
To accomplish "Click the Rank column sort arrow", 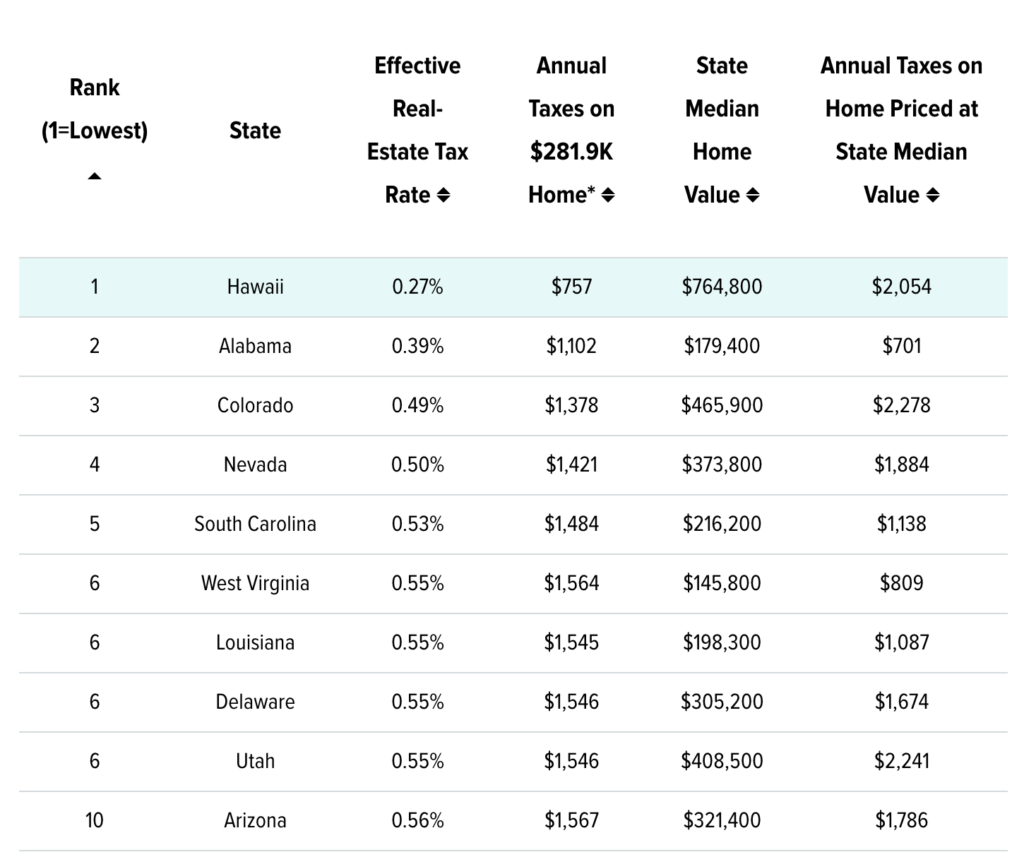I will point(94,177).
